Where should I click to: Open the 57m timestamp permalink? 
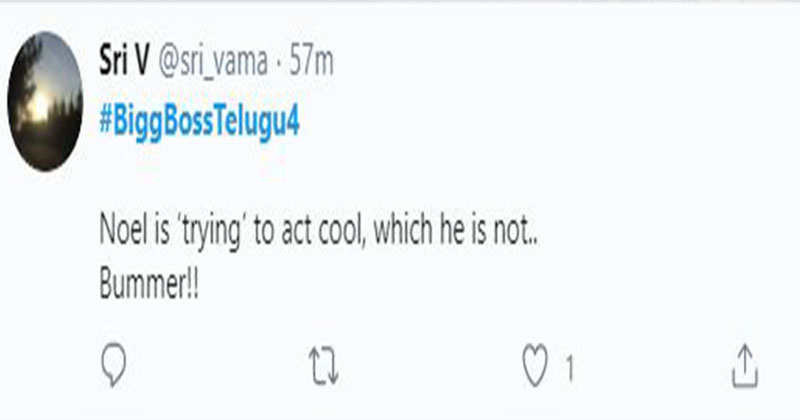[x=311, y=63]
